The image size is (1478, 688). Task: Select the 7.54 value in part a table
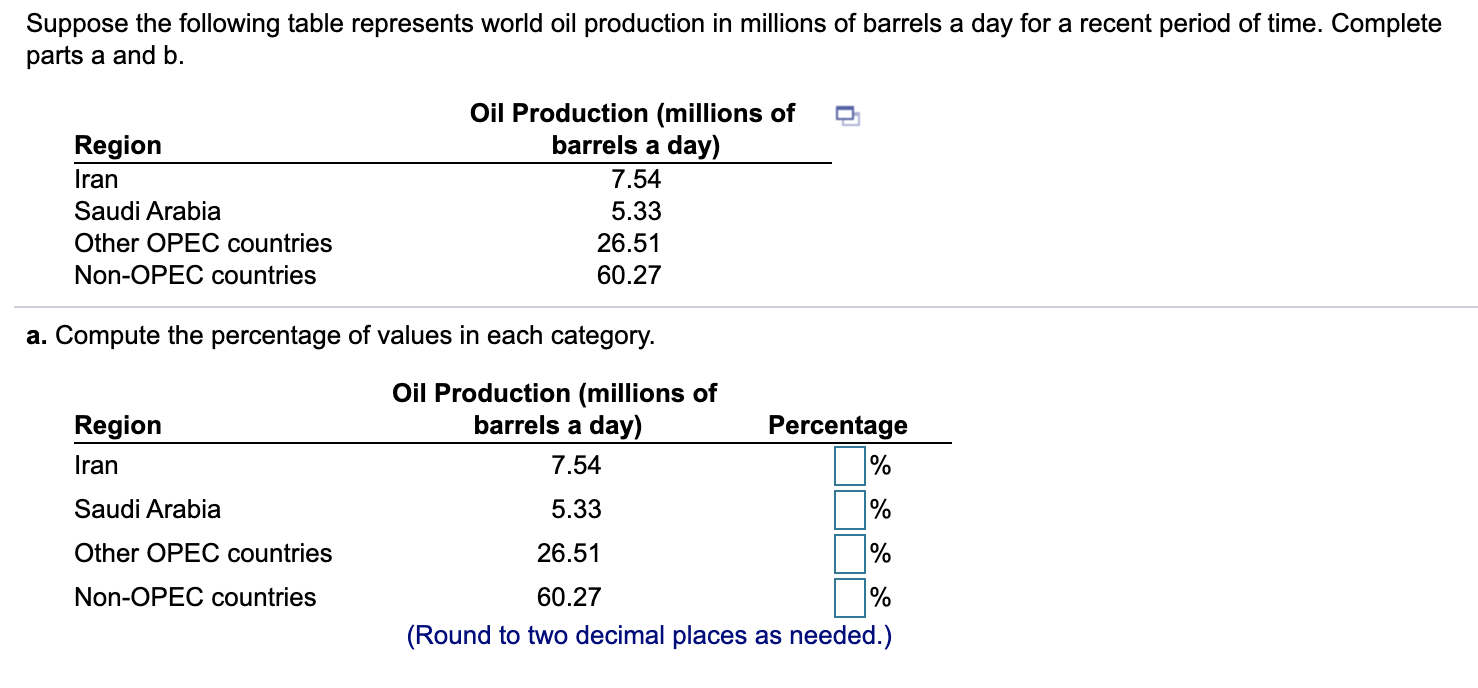click(x=576, y=465)
